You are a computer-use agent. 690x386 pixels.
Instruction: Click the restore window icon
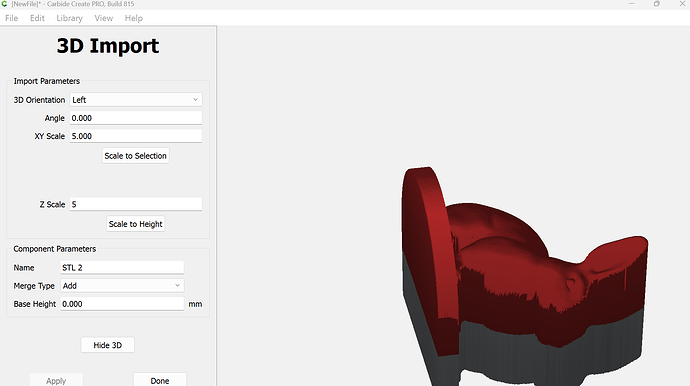(x=657, y=4)
